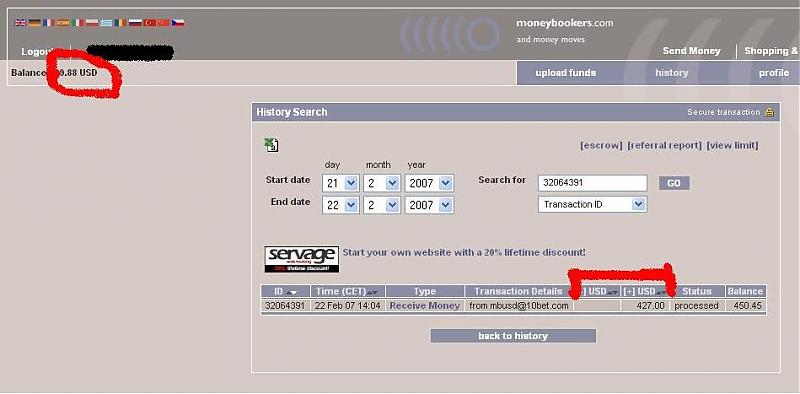Choose the Czech flag language icon
Screen dimensions: 800x394
(178, 22)
